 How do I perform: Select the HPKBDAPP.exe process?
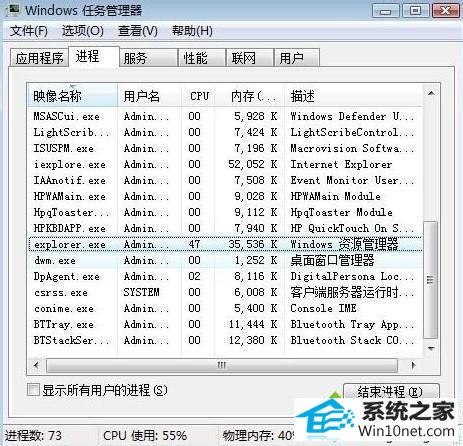(x=225, y=228)
